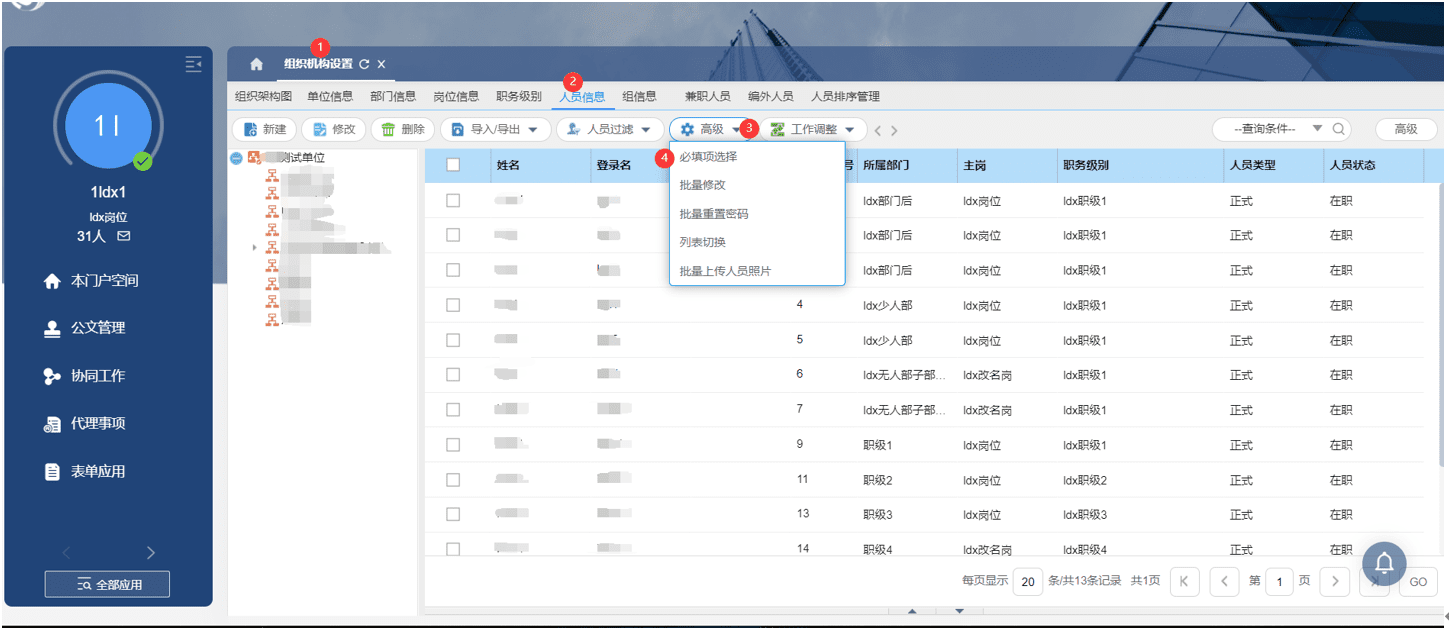Open 代理事项 in sidebar
Viewport: 1449px width, 628px height.
click(85, 424)
